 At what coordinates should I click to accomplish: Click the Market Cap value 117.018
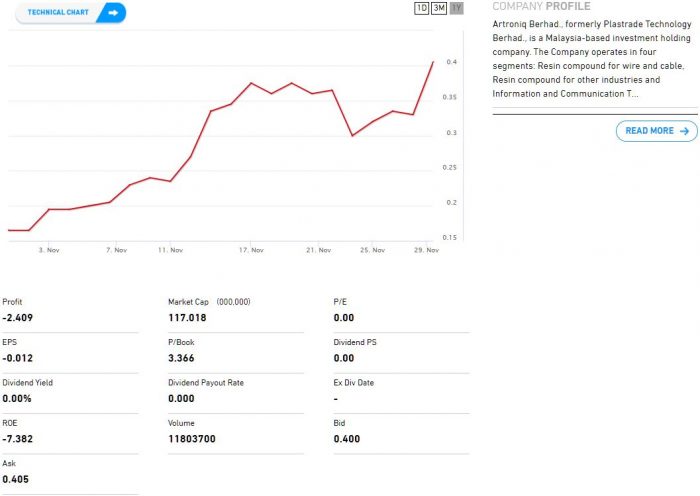click(188, 317)
